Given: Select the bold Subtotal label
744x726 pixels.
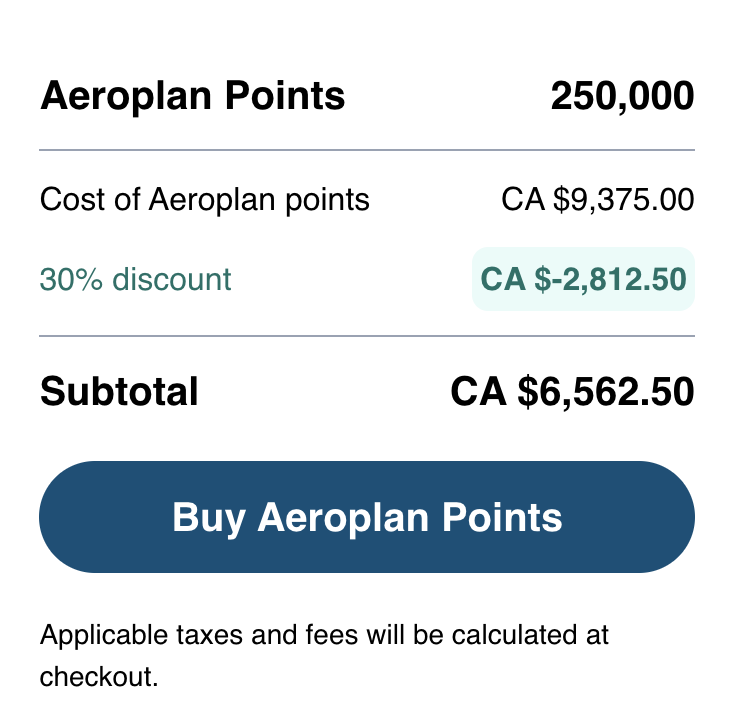Looking at the screenshot, I should pyautogui.click(x=119, y=391).
